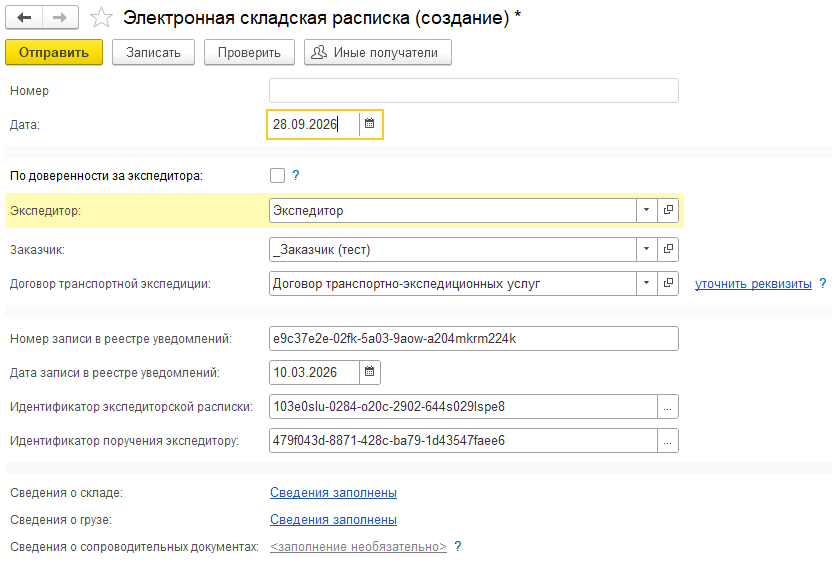The image size is (832, 567).
Task: Open calendar picker for Дата field
Action: pos(370,124)
